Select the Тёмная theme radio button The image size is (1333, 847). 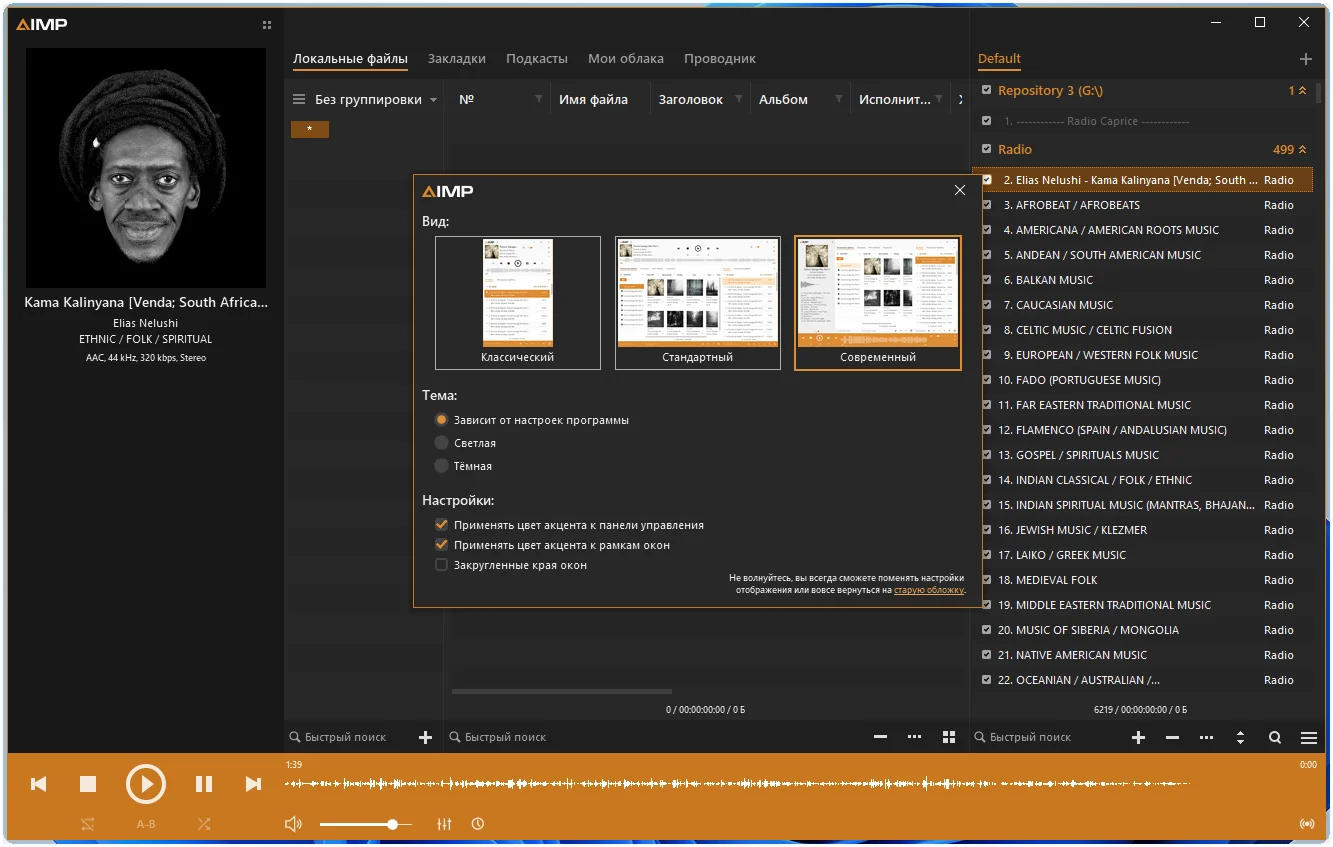pos(441,466)
